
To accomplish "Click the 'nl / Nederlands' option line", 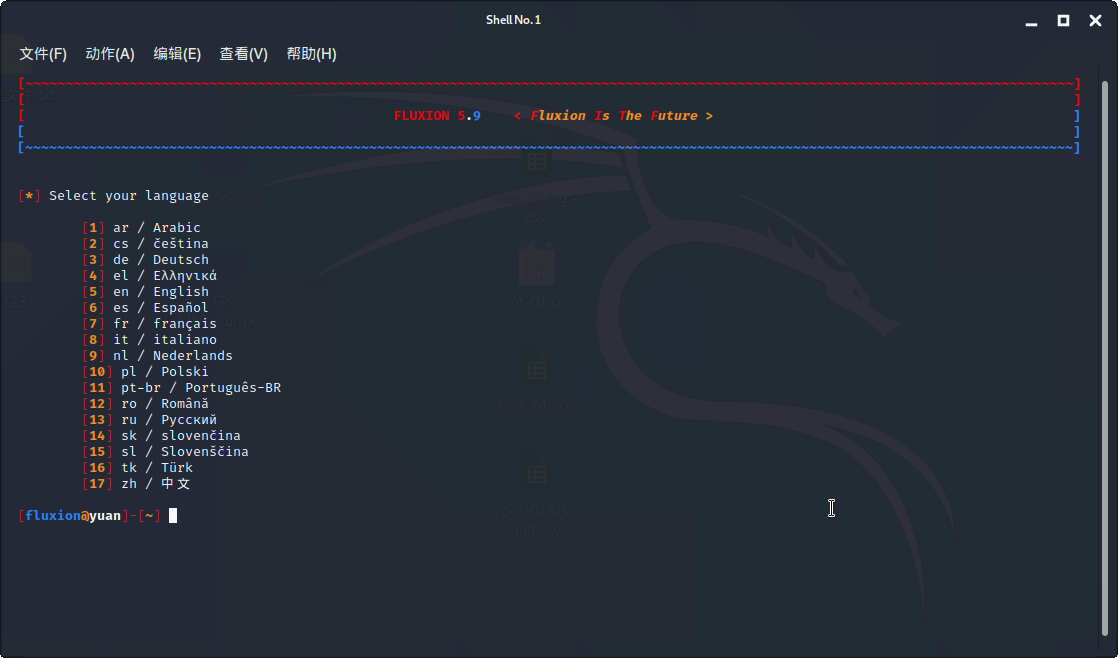I will (x=158, y=355).
